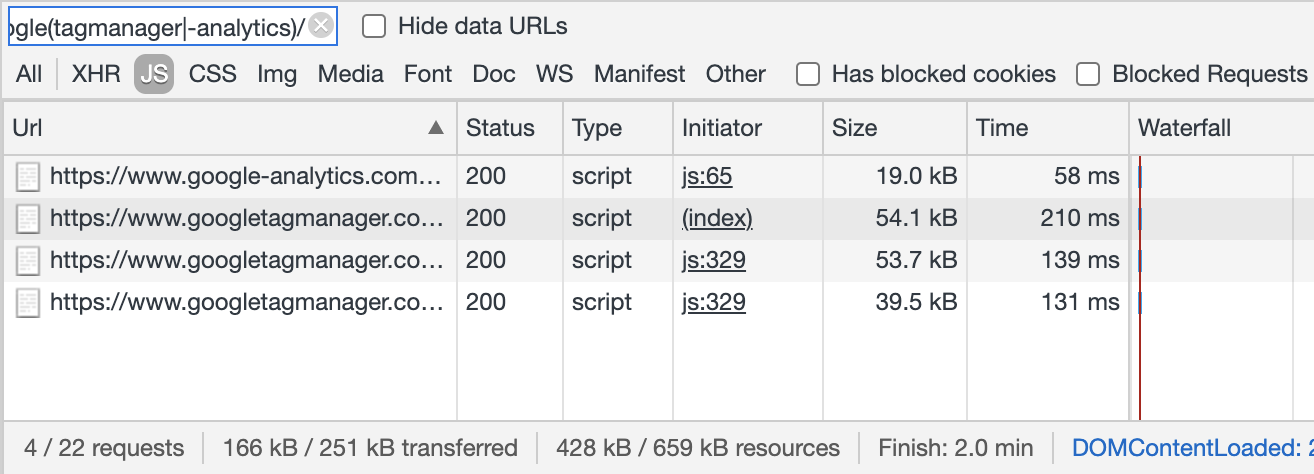The image size is (1314, 474).
Task: Click the 428 kB / 659 kB resources summary
Action: 699,448
